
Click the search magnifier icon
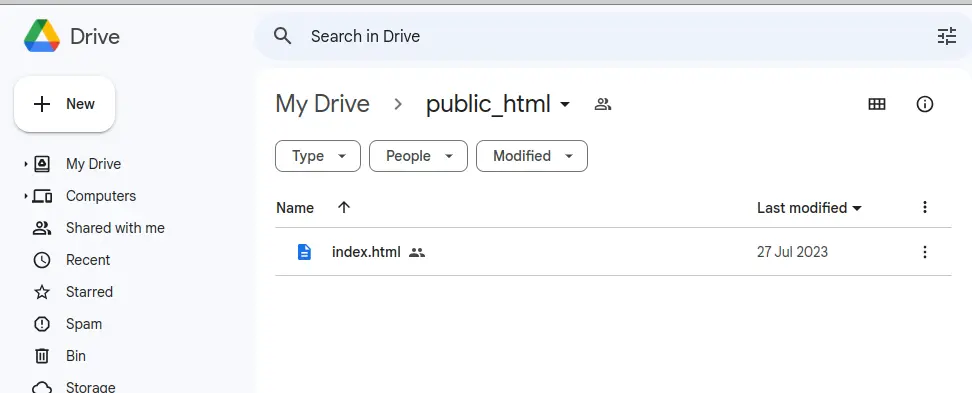282,36
